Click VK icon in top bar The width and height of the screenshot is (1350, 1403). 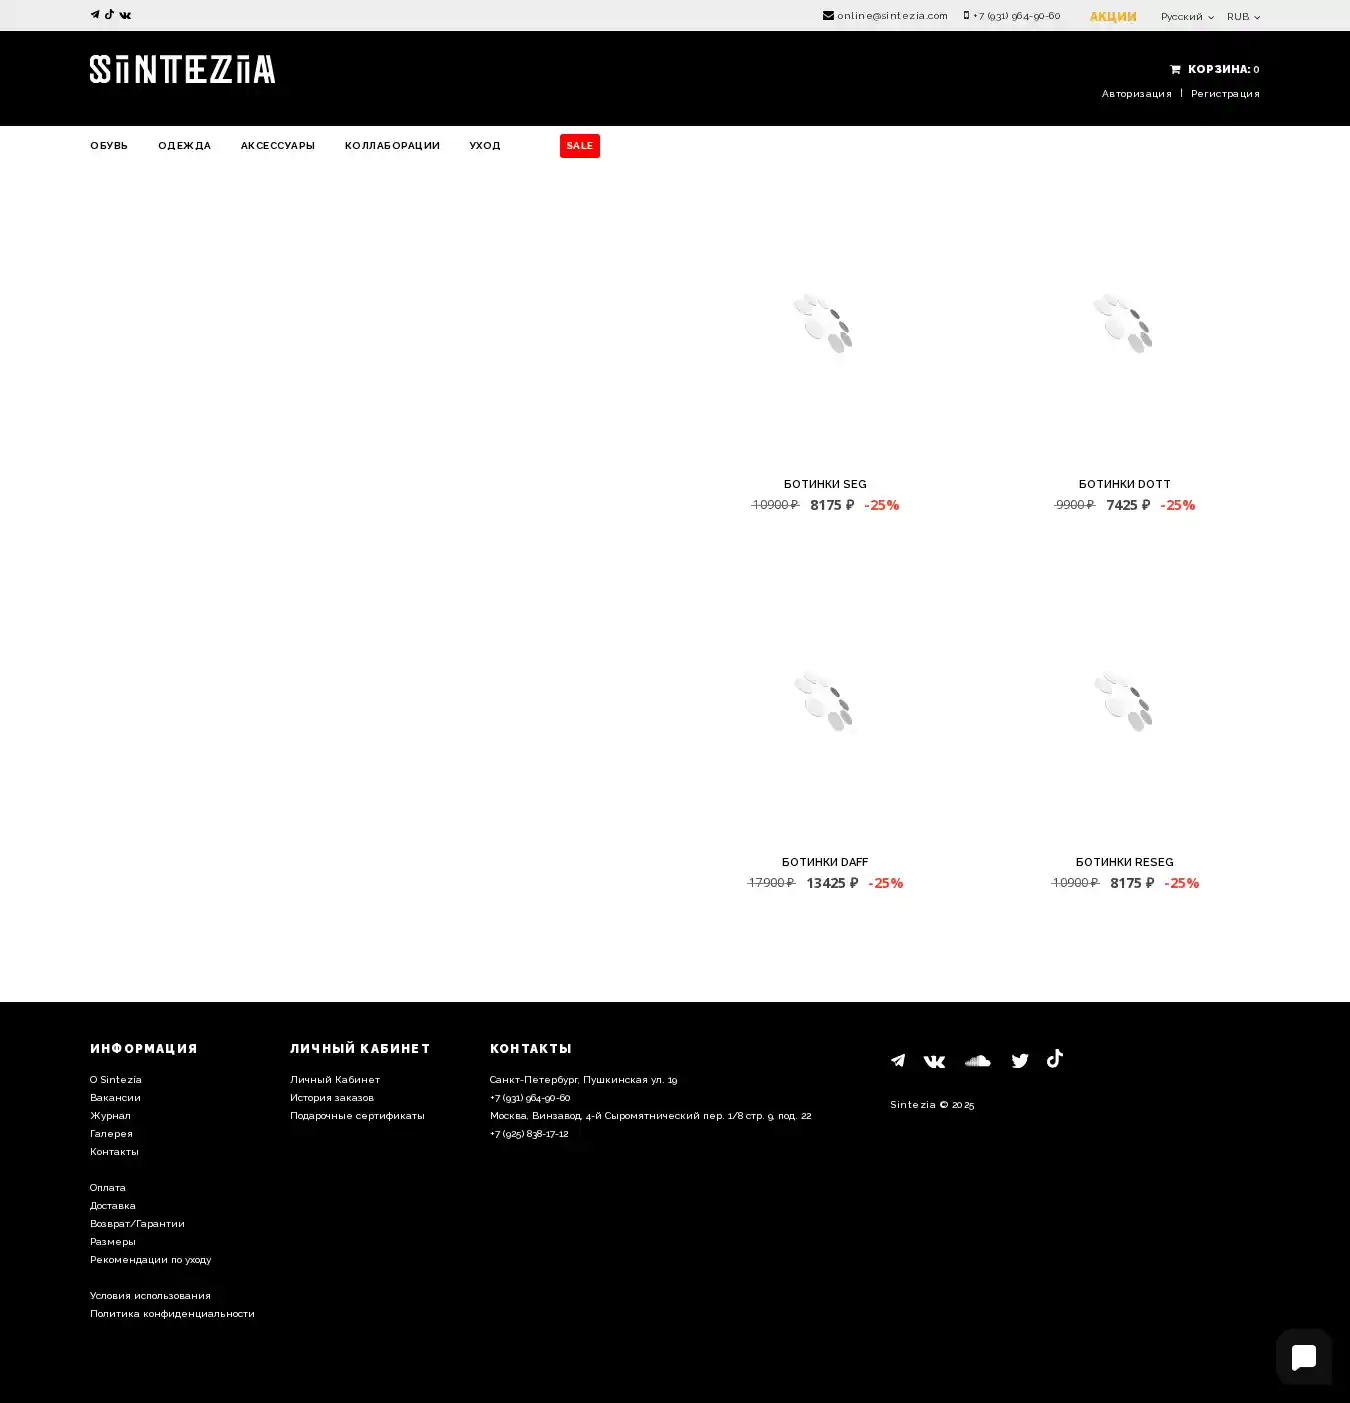(125, 15)
